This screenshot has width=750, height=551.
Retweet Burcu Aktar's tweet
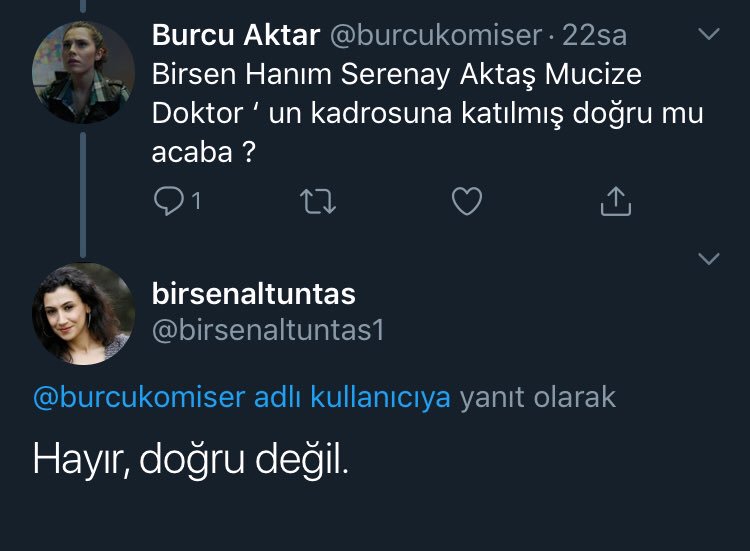coord(318,201)
